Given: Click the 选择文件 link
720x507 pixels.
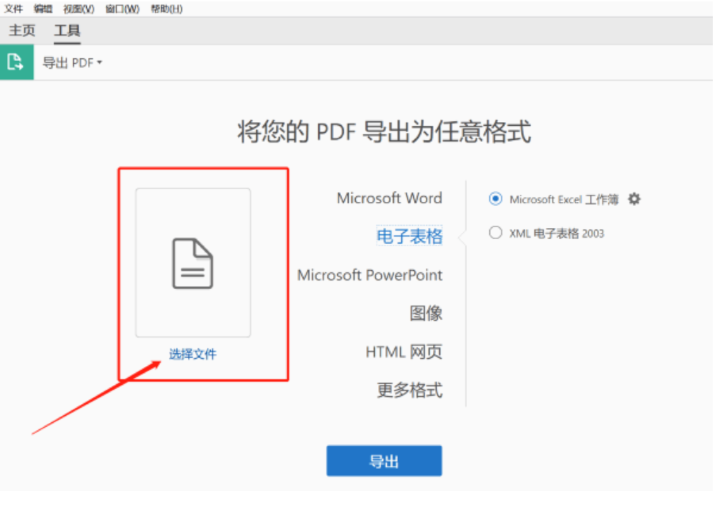Looking at the screenshot, I should [192, 354].
